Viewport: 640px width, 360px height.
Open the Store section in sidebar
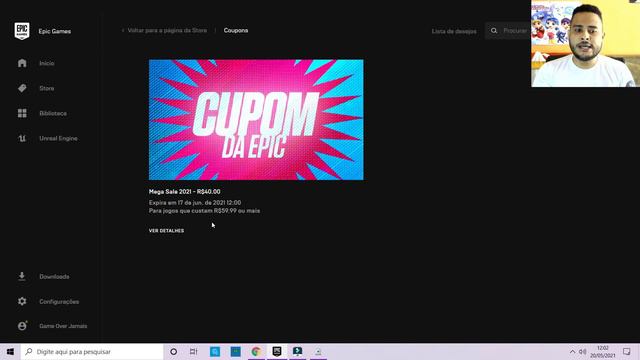pos(47,88)
